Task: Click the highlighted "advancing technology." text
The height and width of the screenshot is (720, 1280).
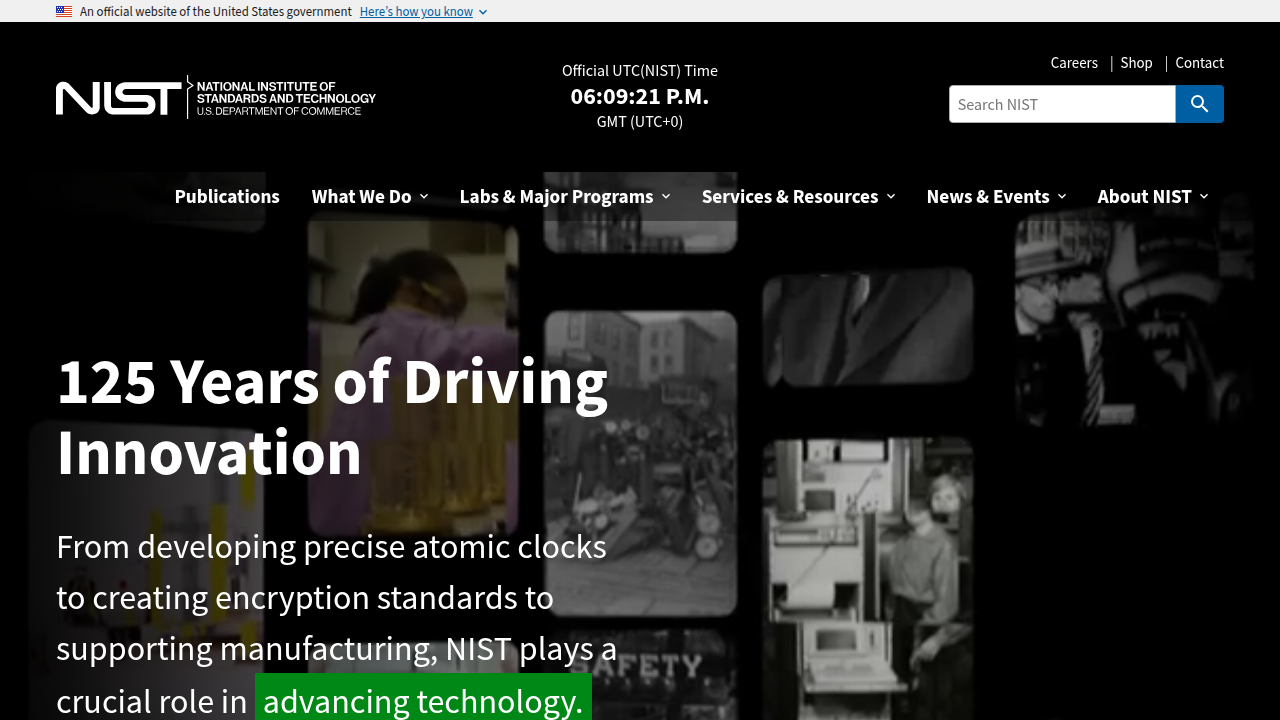Action: [423, 700]
